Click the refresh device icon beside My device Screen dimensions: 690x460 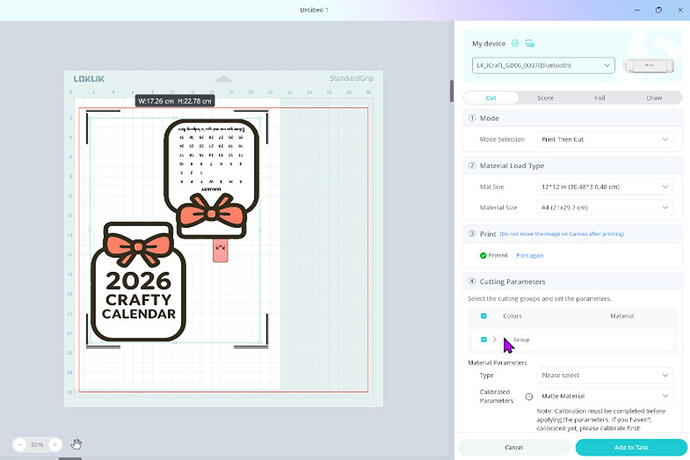[x=516, y=44]
